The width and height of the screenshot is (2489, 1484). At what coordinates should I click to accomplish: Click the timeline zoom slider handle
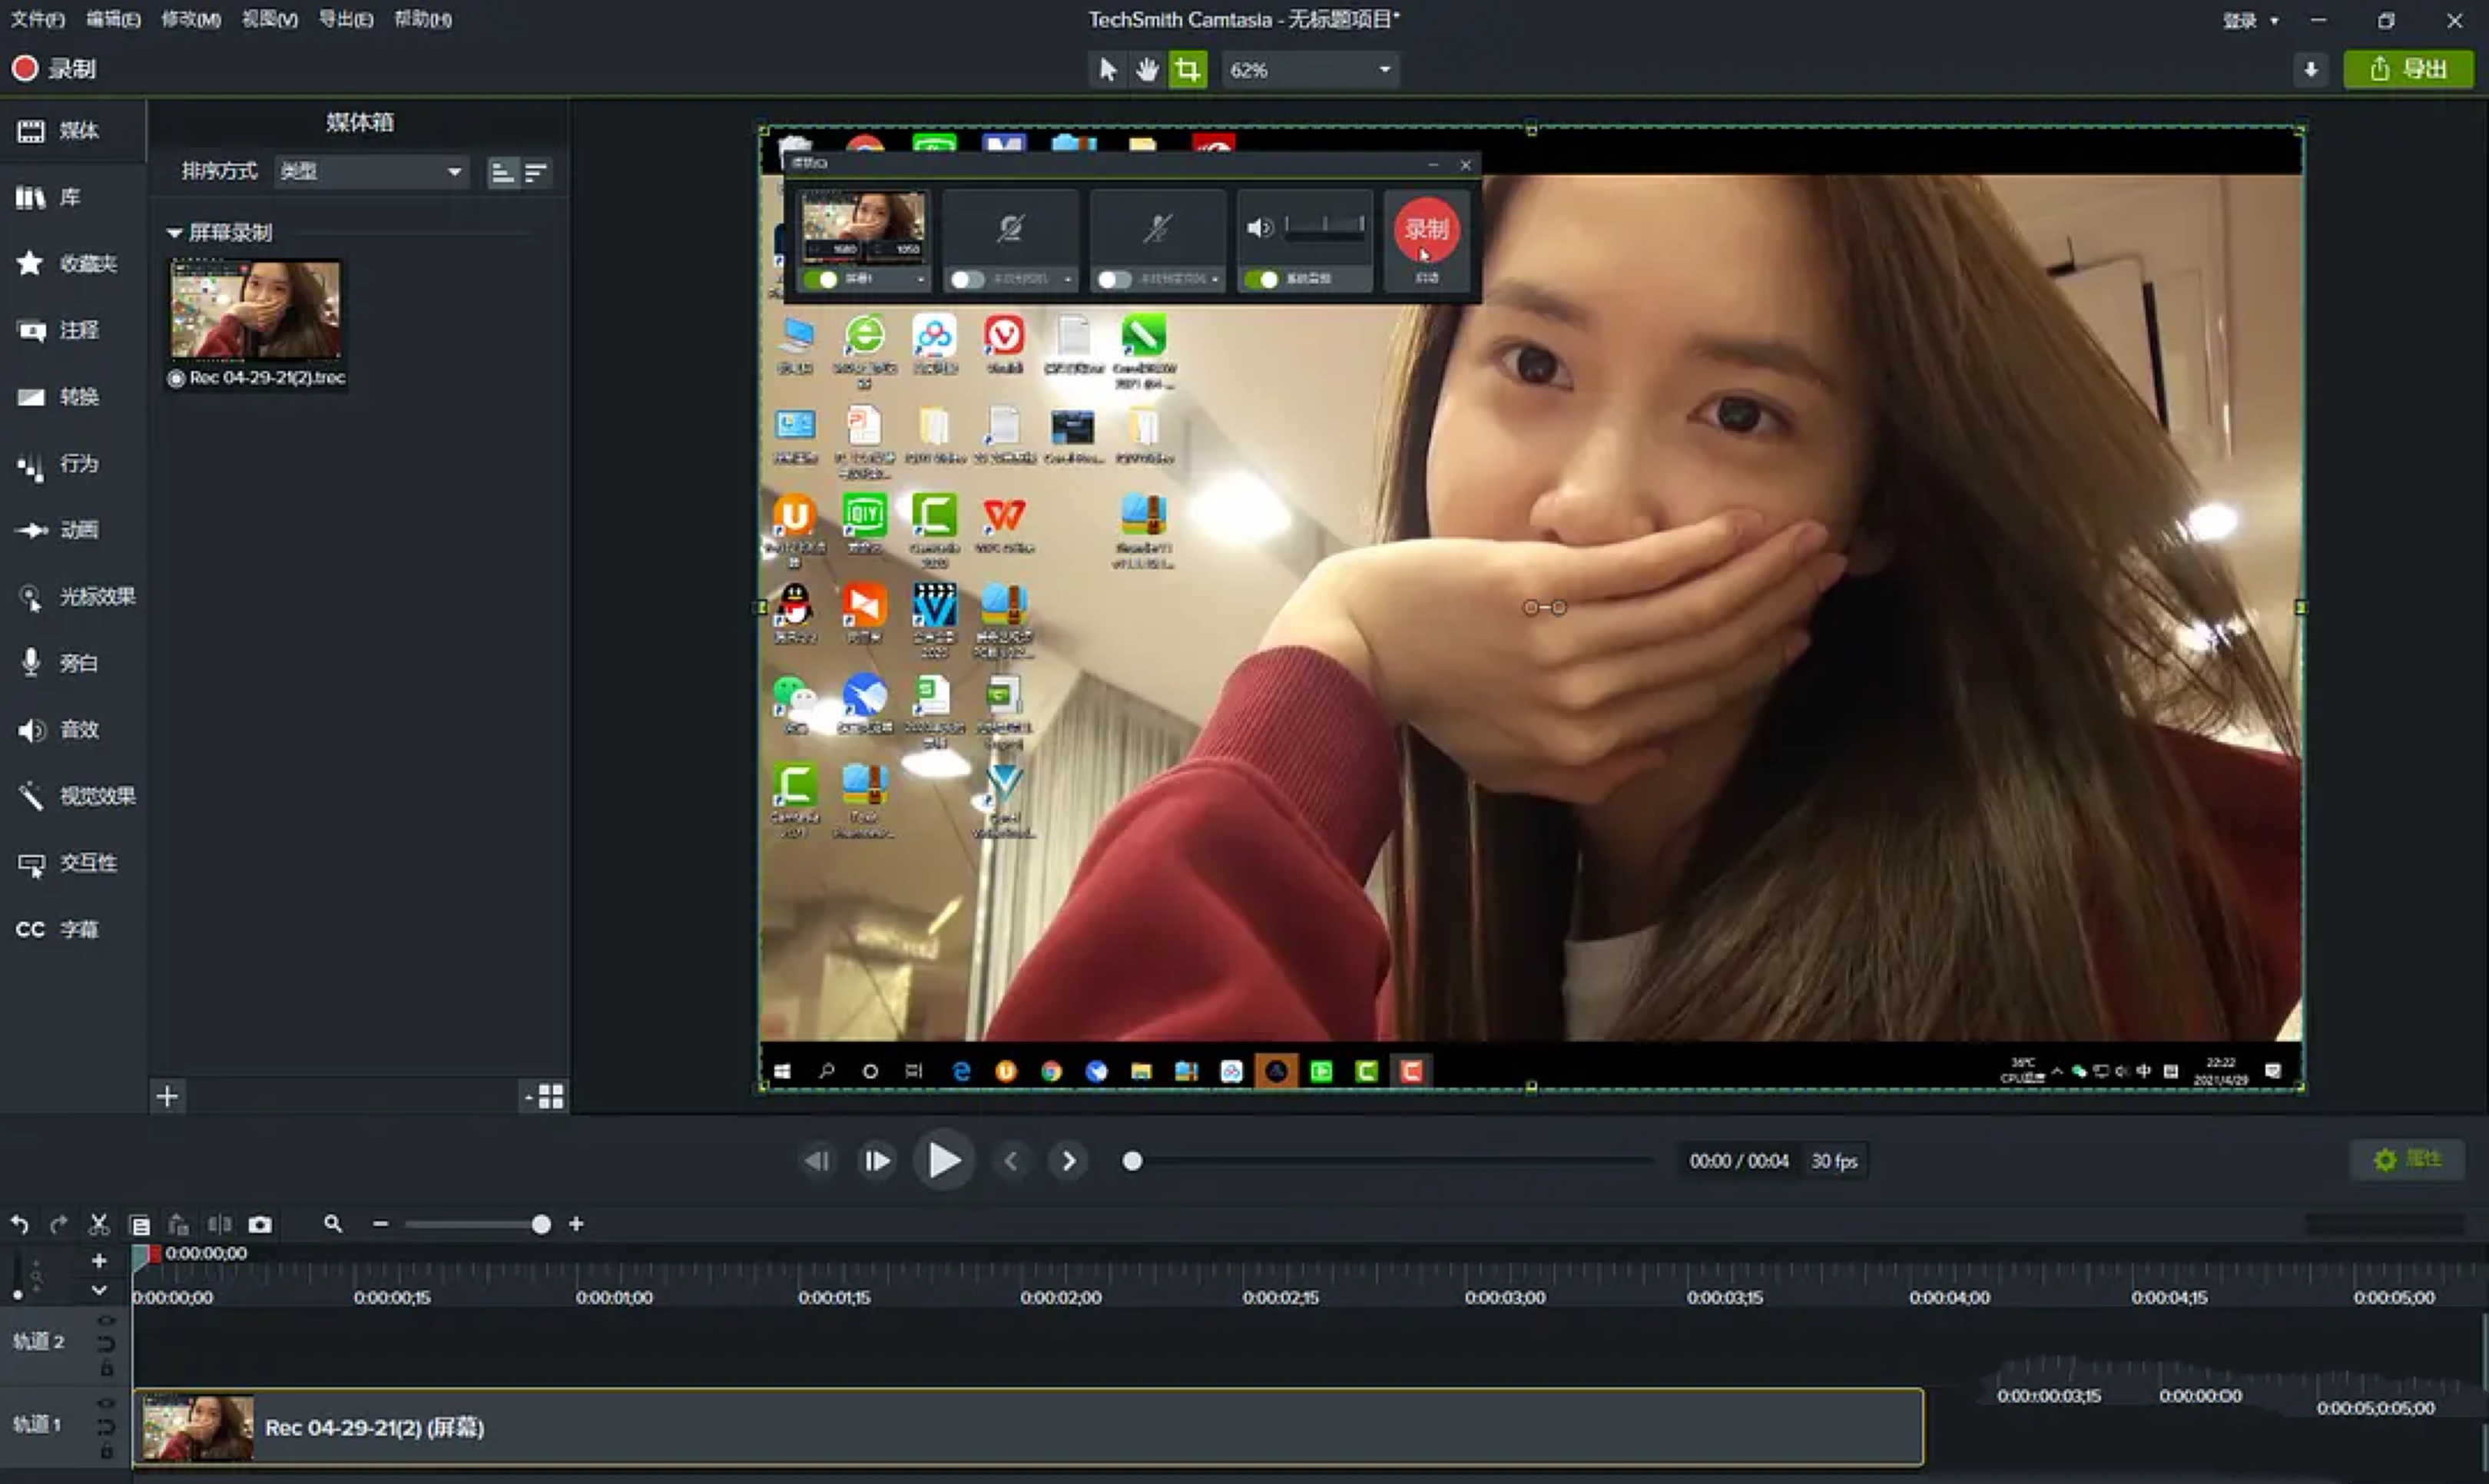click(x=541, y=1224)
